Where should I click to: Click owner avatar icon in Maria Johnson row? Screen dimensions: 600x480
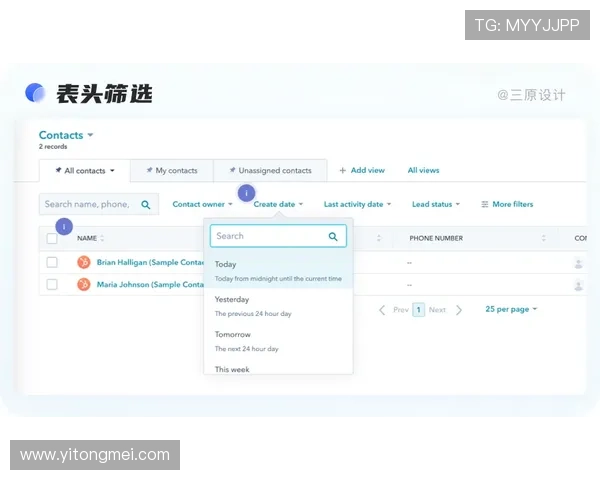[x=579, y=286]
